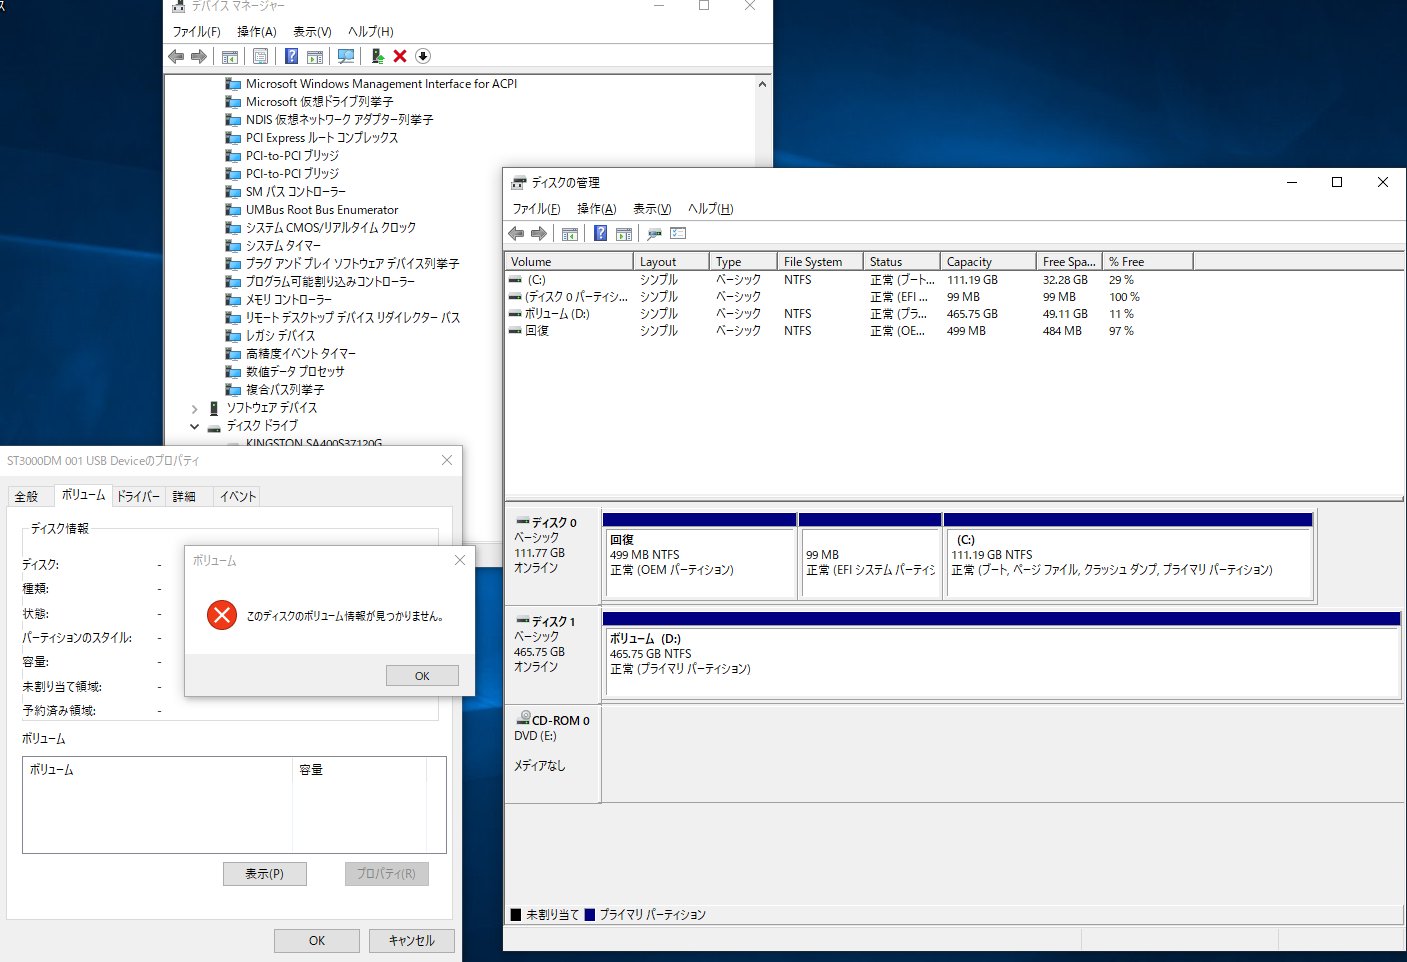The width and height of the screenshot is (1407, 962).
Task: Click the 表示(P) button
Action: coord(265,874)
